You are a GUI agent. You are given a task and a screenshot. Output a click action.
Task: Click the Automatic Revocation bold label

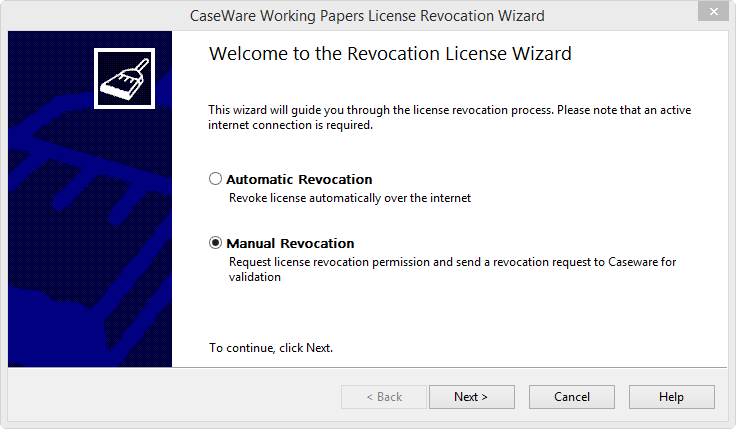pyautogui.click(x=299, y=179)
